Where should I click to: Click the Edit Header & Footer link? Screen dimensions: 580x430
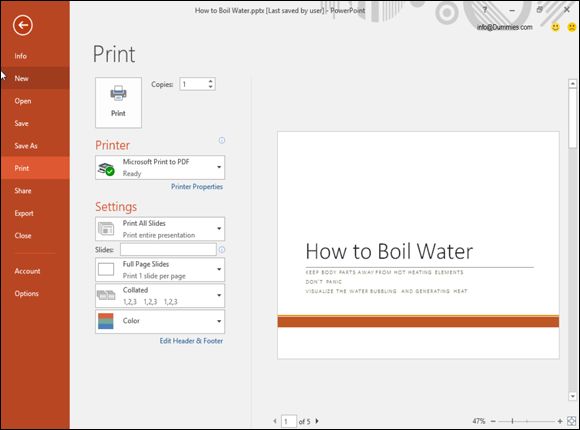191,341
